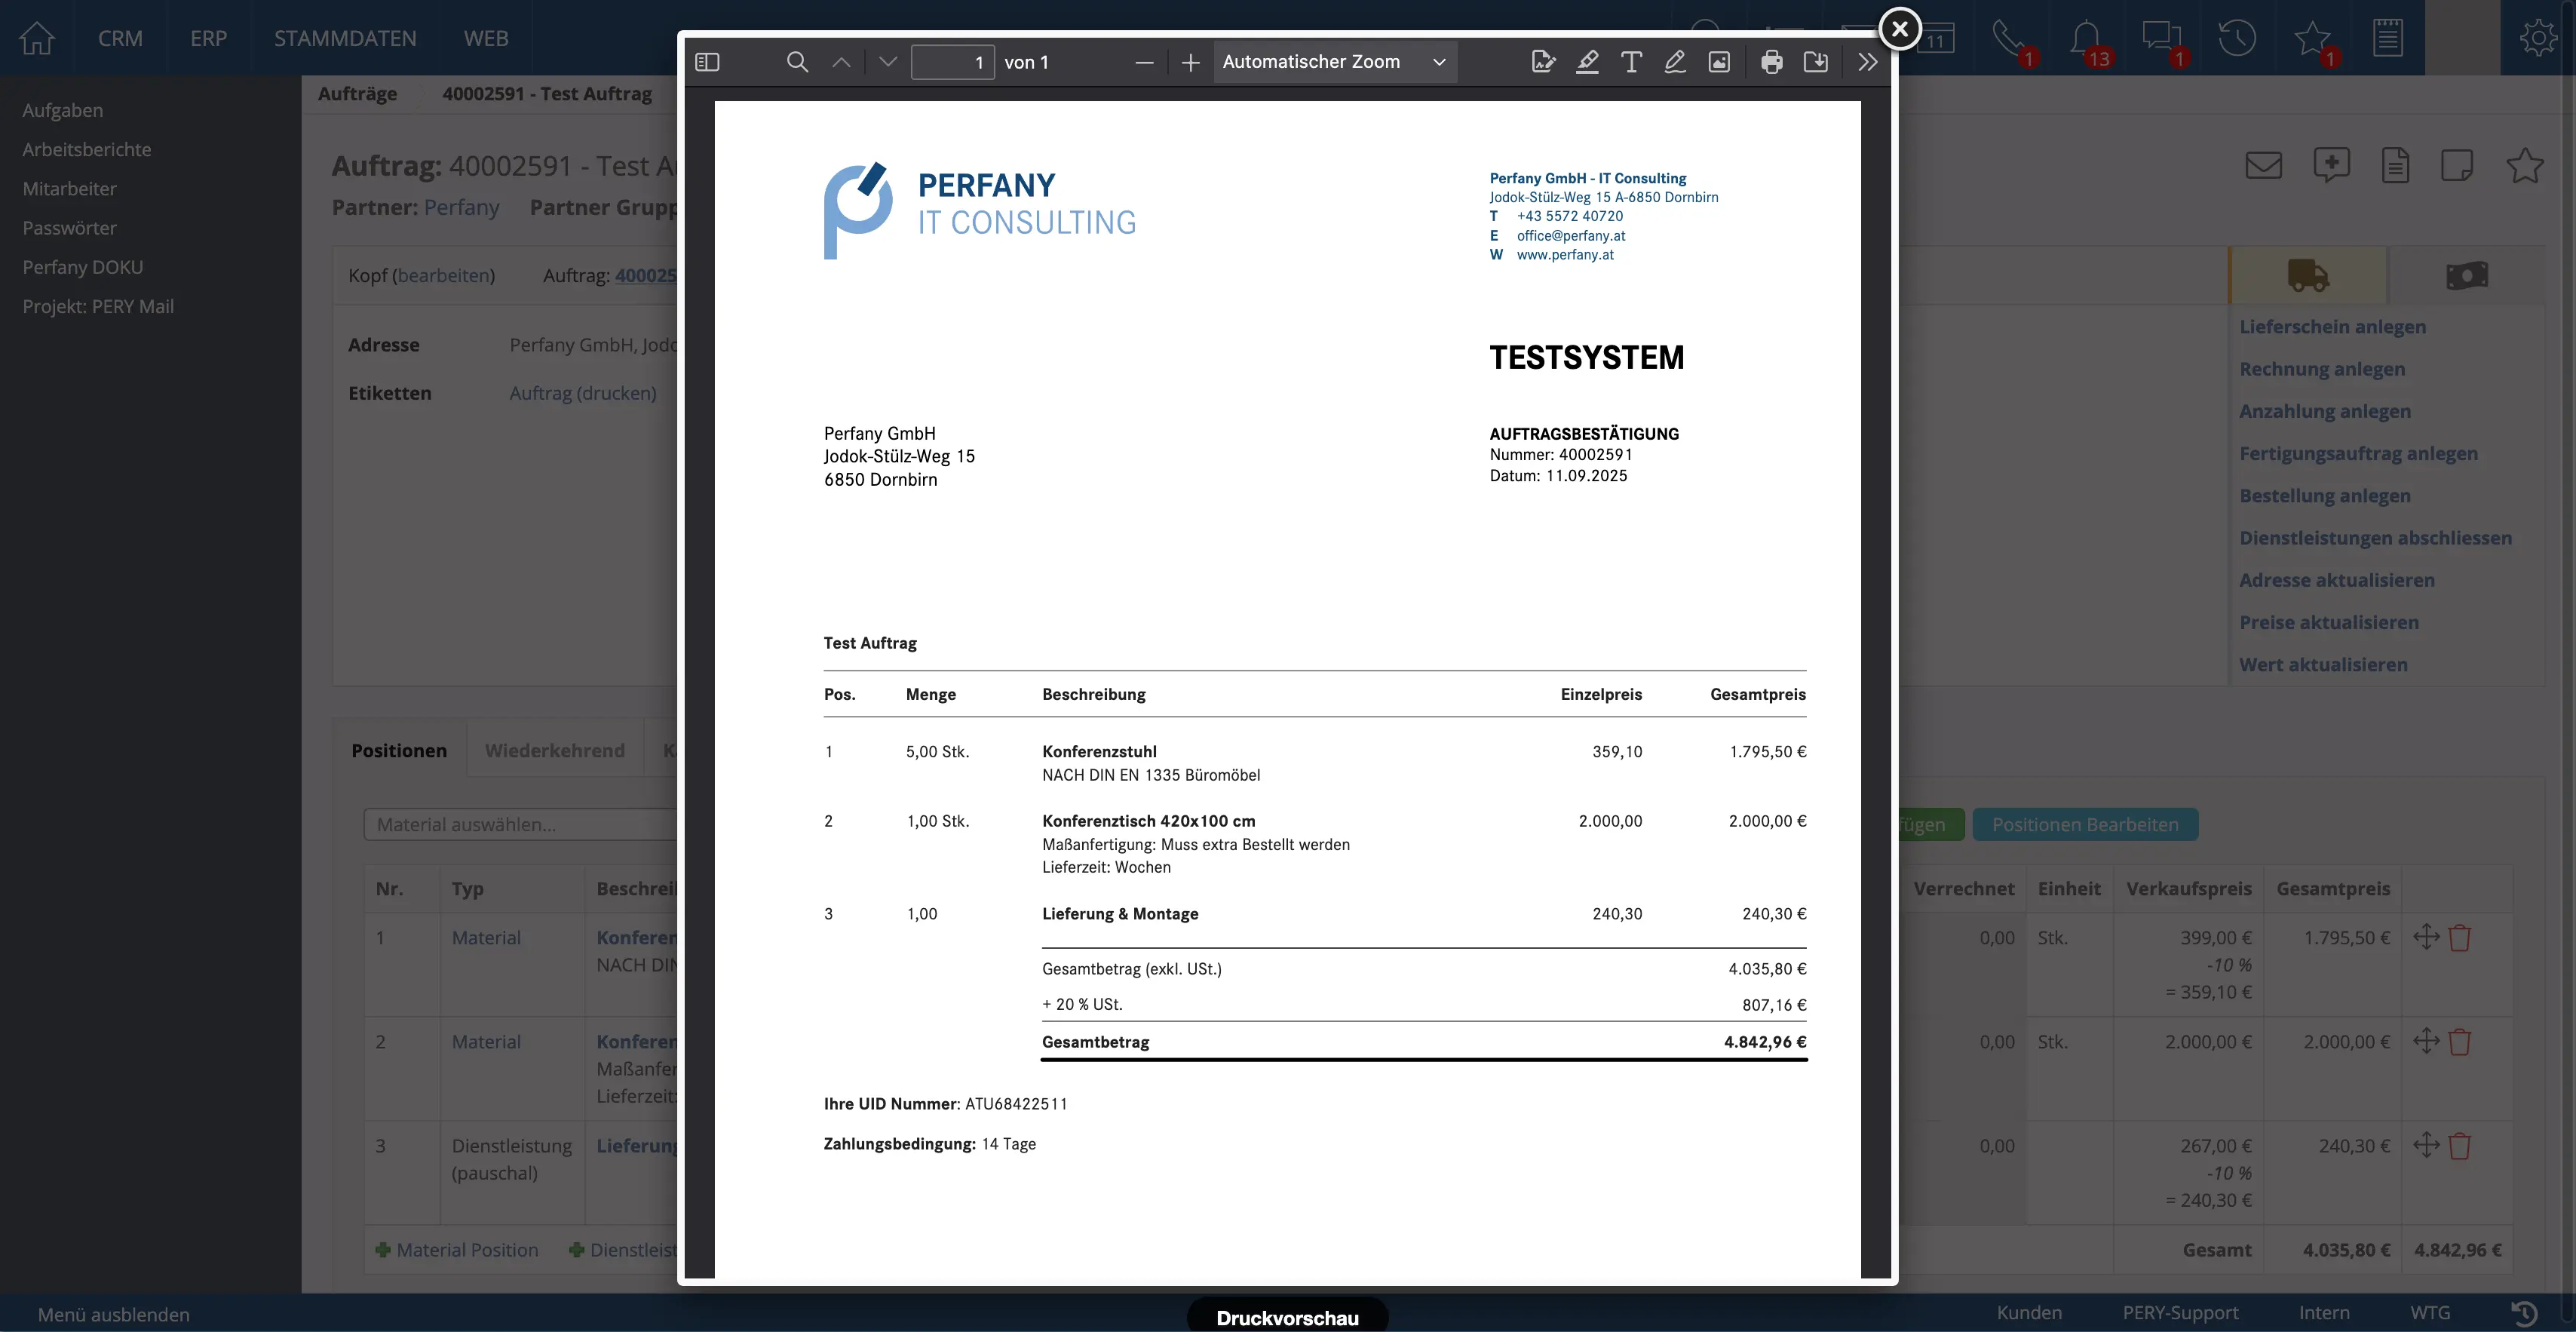Add an image to PDF

tap(1719, 62)
